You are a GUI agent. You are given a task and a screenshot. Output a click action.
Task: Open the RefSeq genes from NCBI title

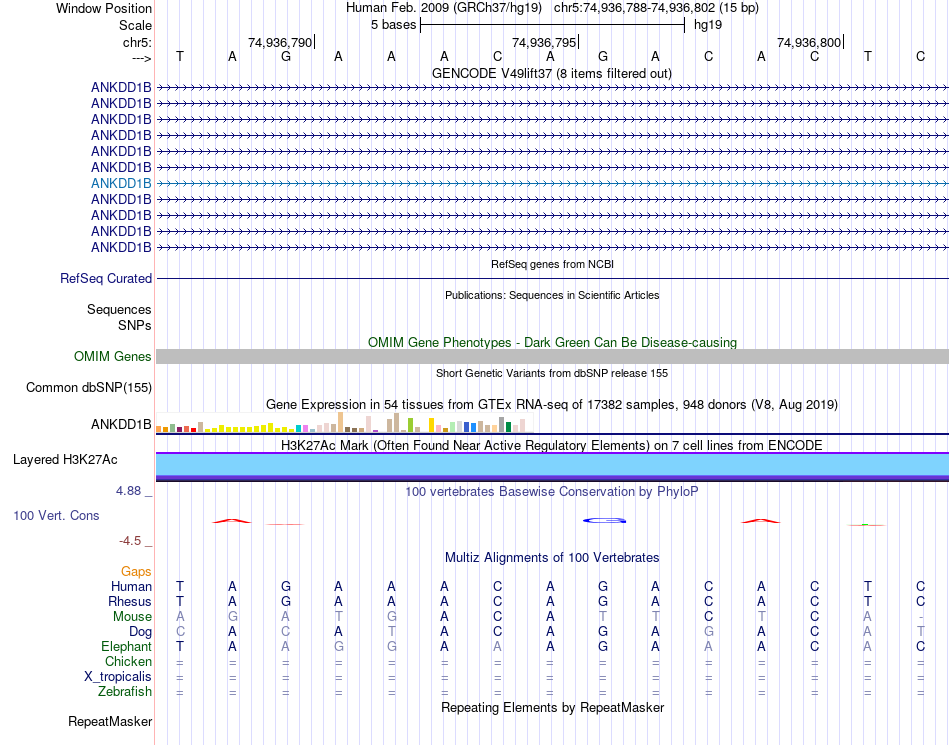click(x=552, y=264)
